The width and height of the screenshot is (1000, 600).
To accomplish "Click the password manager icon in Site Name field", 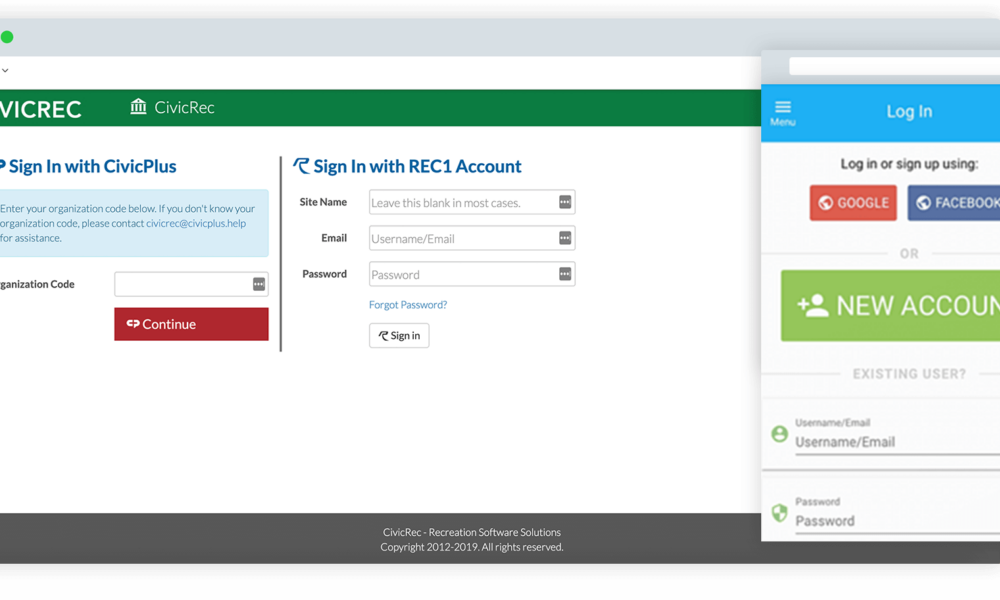I will [x=565, y=202].
